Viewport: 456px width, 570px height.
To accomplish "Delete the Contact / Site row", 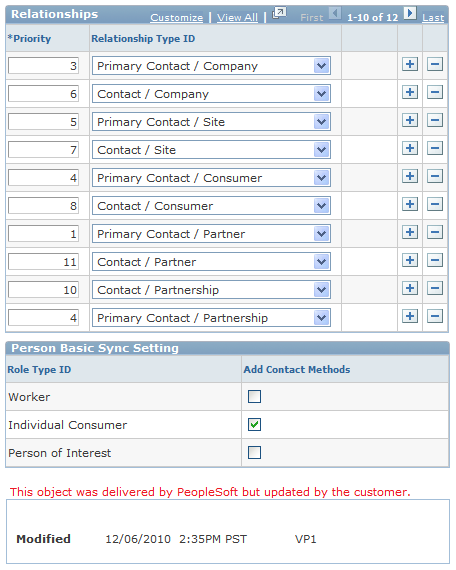I will (x=435, y=148).
